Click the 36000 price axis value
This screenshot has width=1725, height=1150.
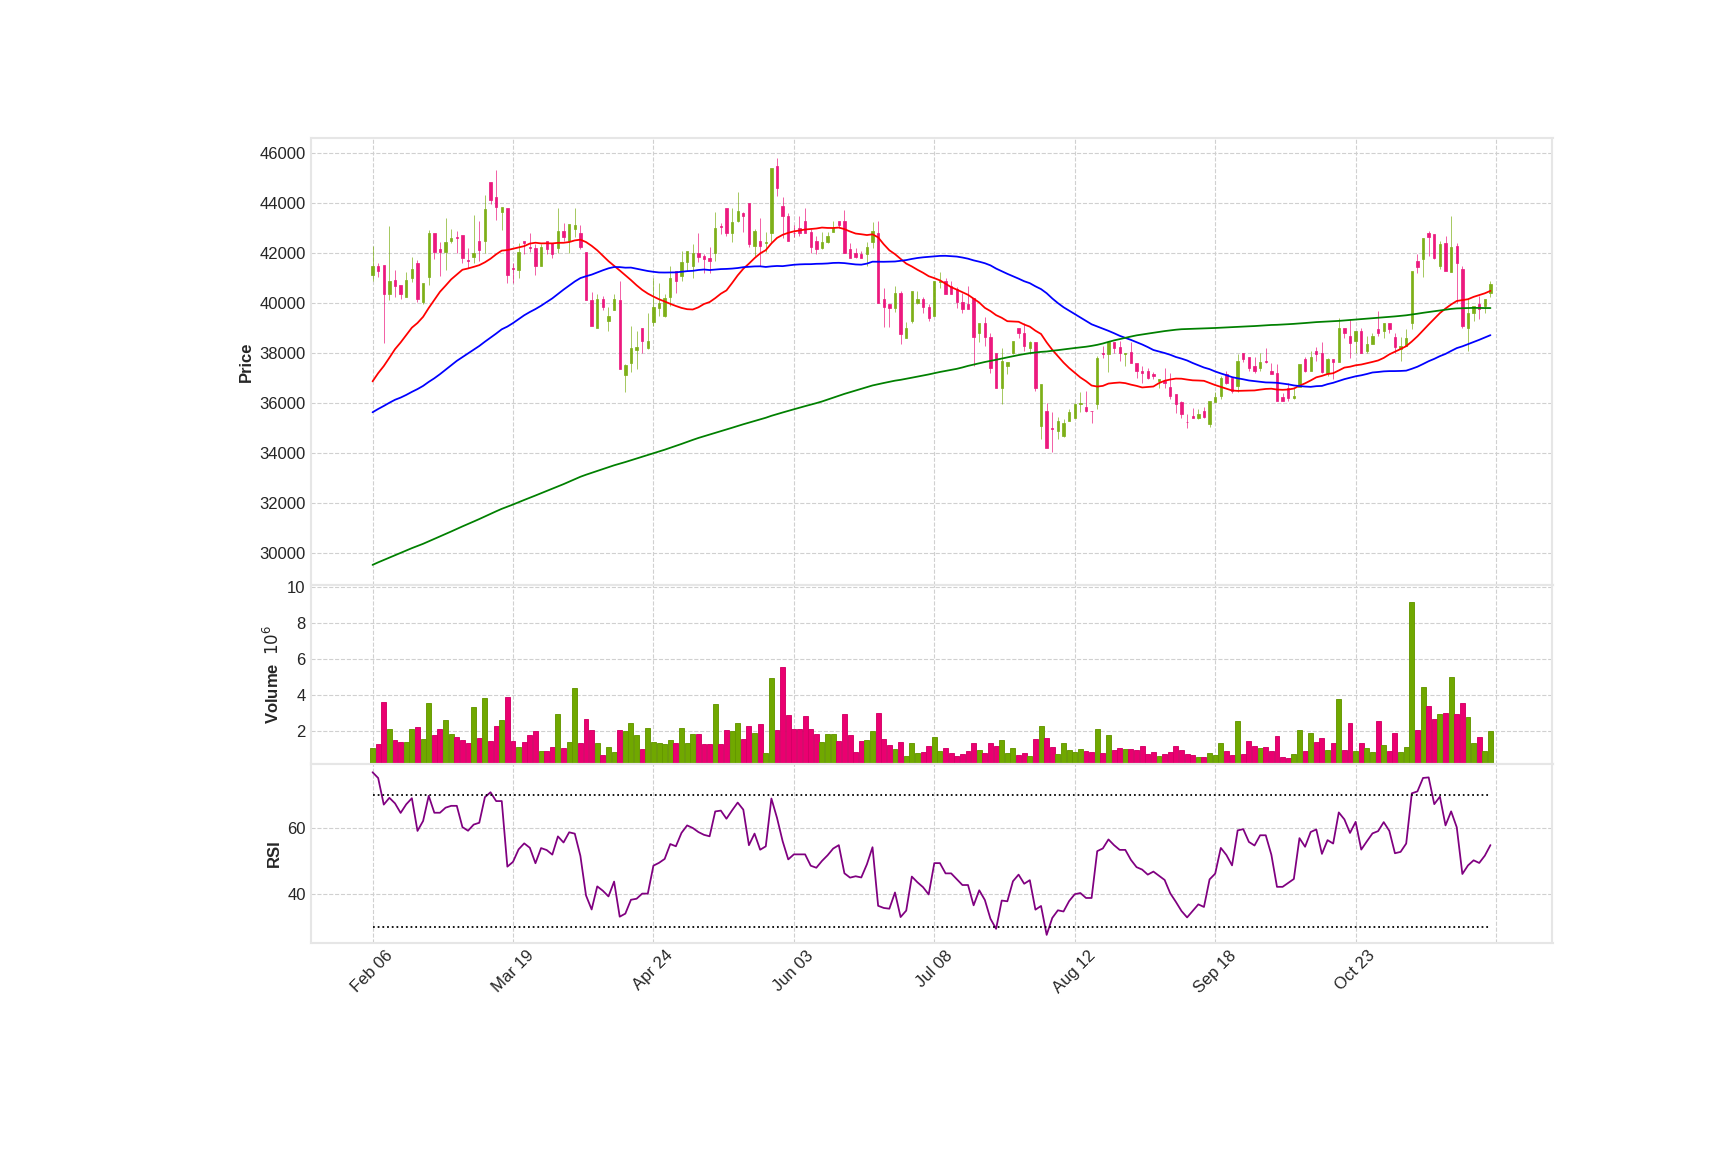pyautogui.click(x=282, y=403)
